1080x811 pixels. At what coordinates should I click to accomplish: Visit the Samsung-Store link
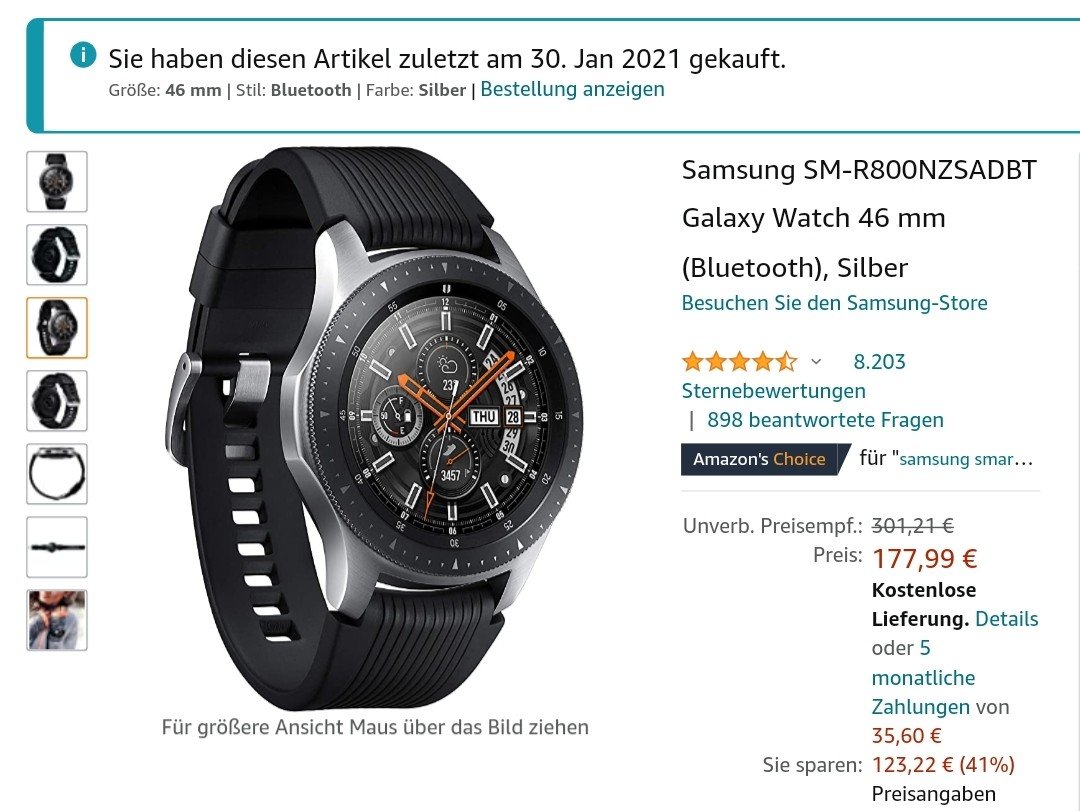click(834, 302)
